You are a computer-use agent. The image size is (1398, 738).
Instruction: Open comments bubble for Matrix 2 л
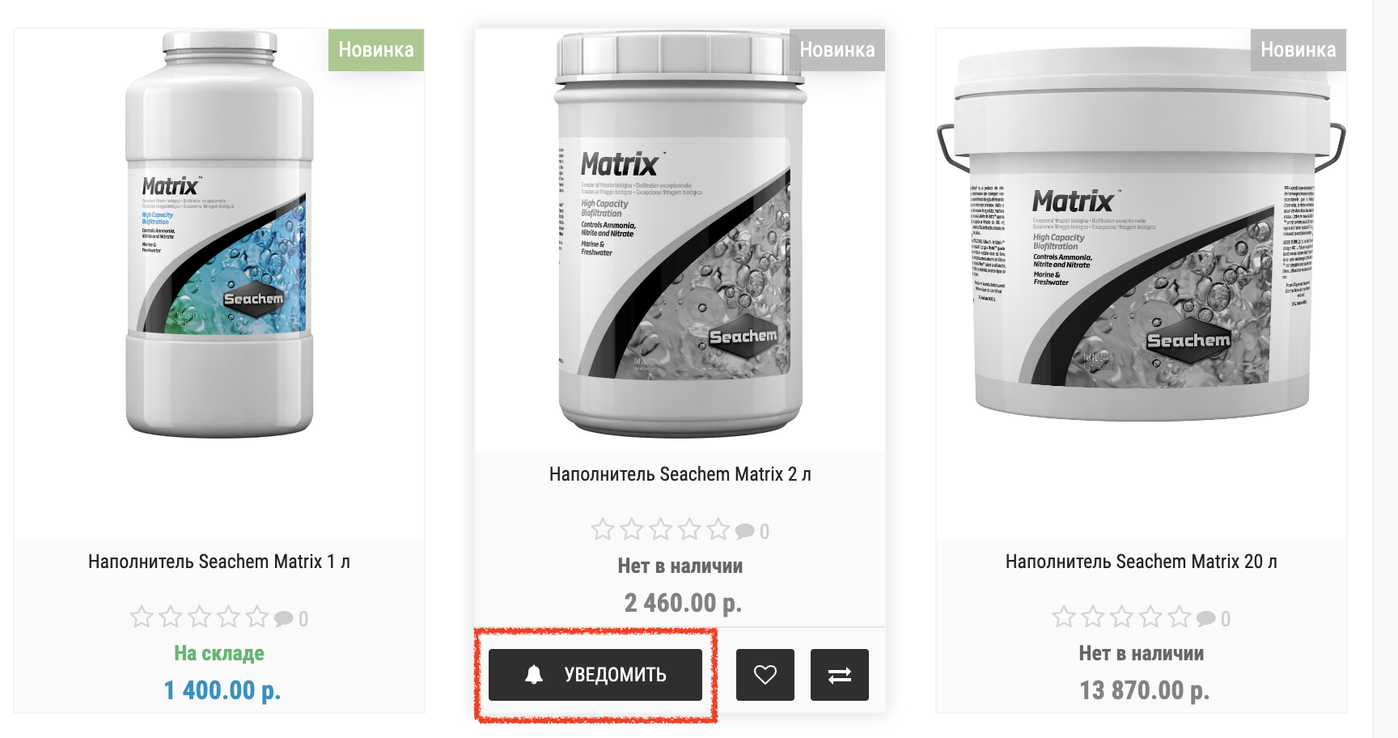pyautogui.click(x=745, y=531)
